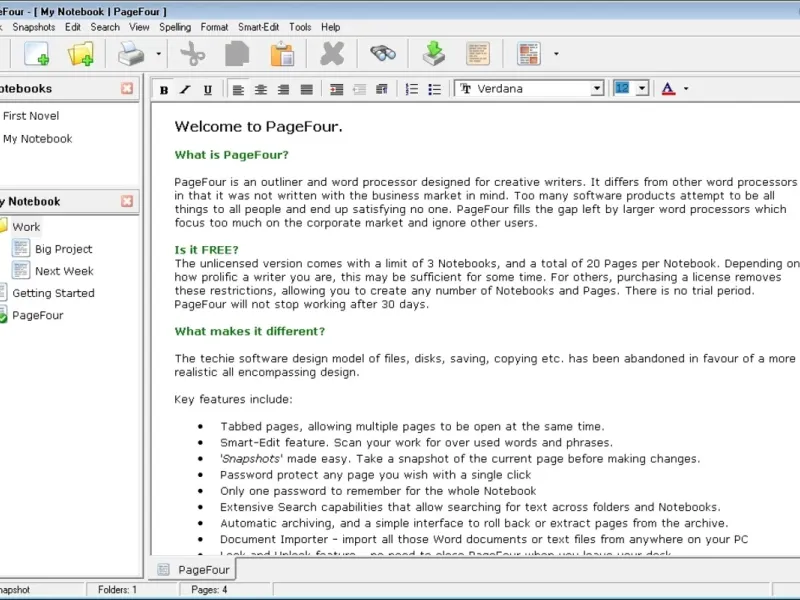This screenshot has width=800, height=600.
Task: Open the Big Project page
Action: point(64,249)
